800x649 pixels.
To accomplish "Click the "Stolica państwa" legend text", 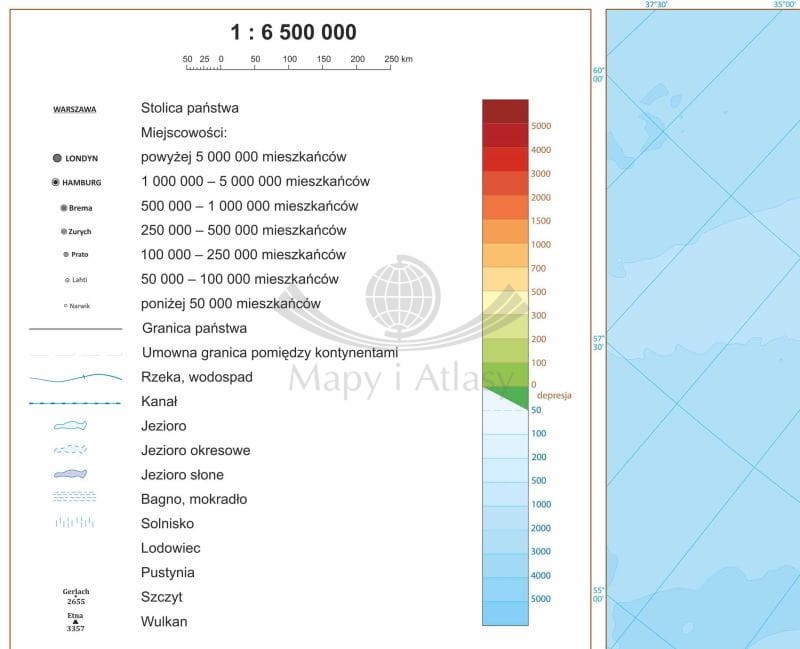I will [x=190, y=108].
